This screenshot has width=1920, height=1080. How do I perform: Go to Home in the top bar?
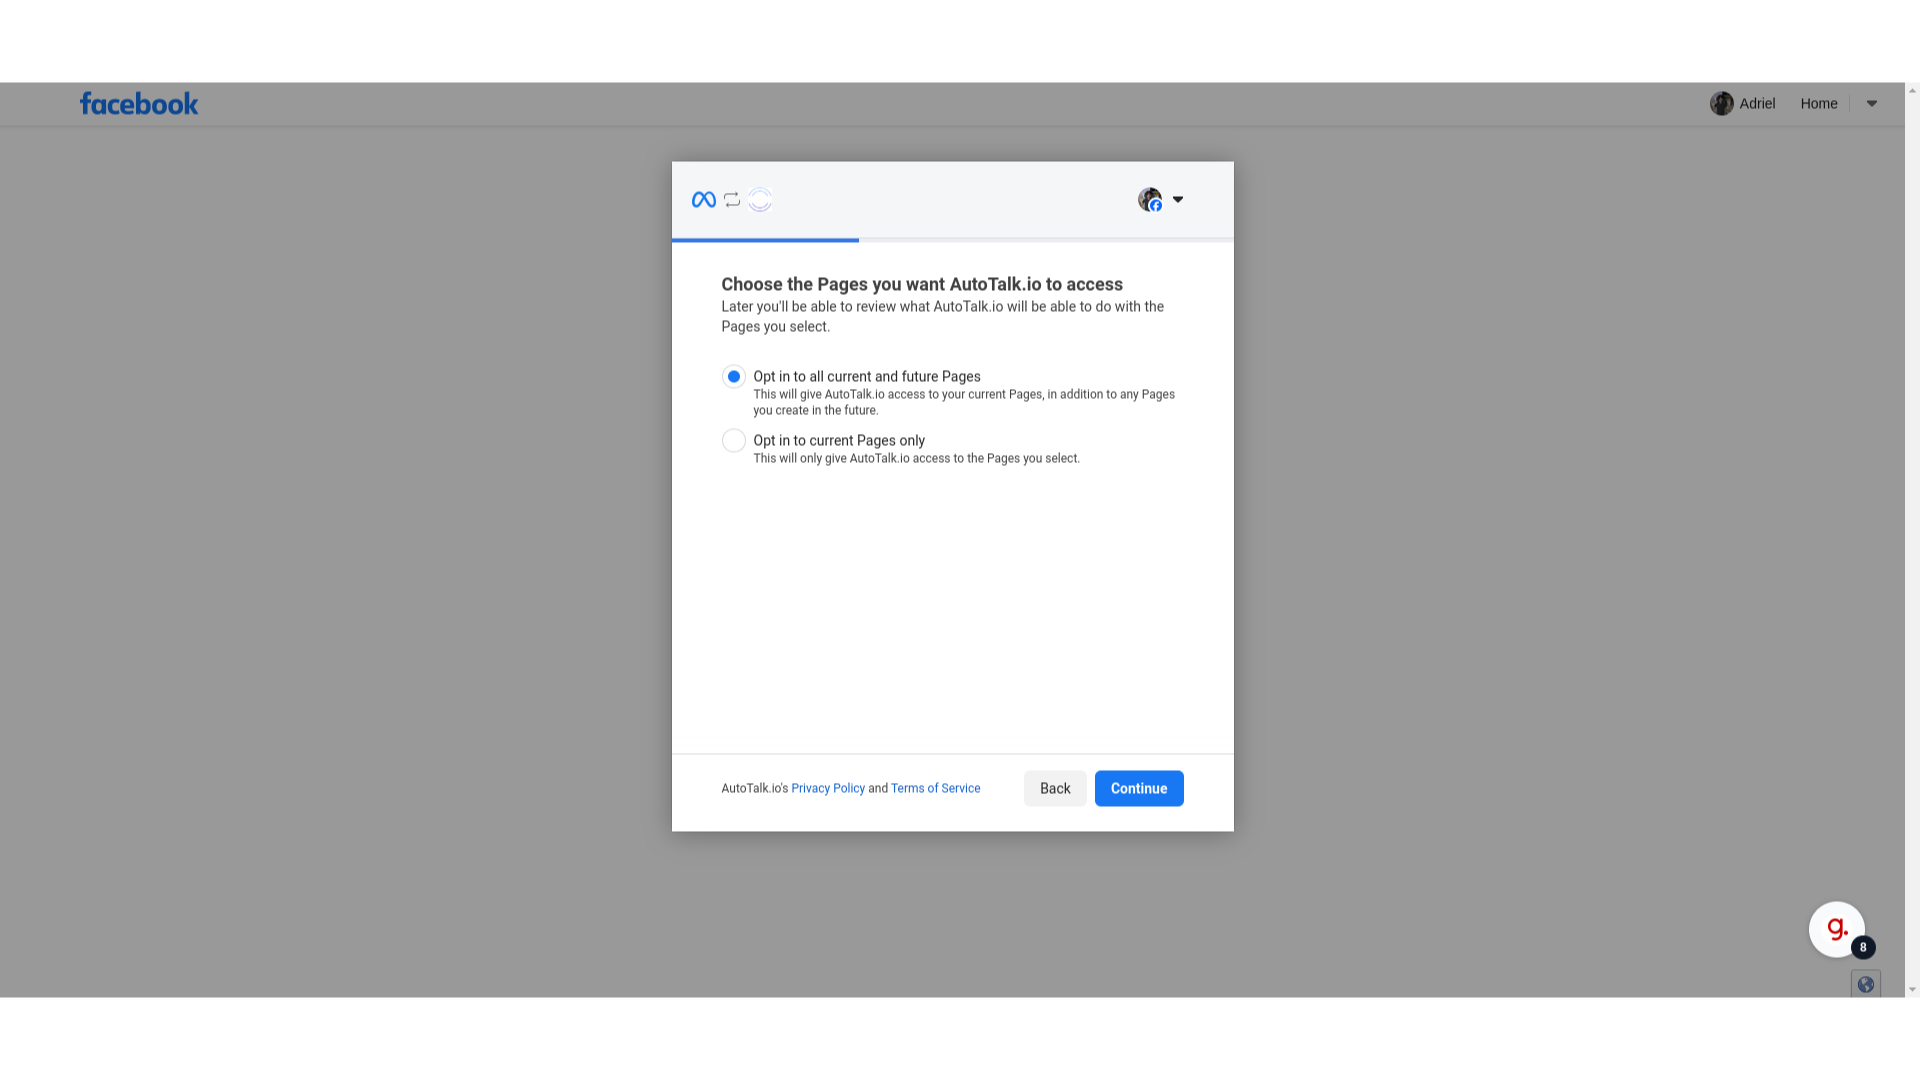pos(1819,104)
